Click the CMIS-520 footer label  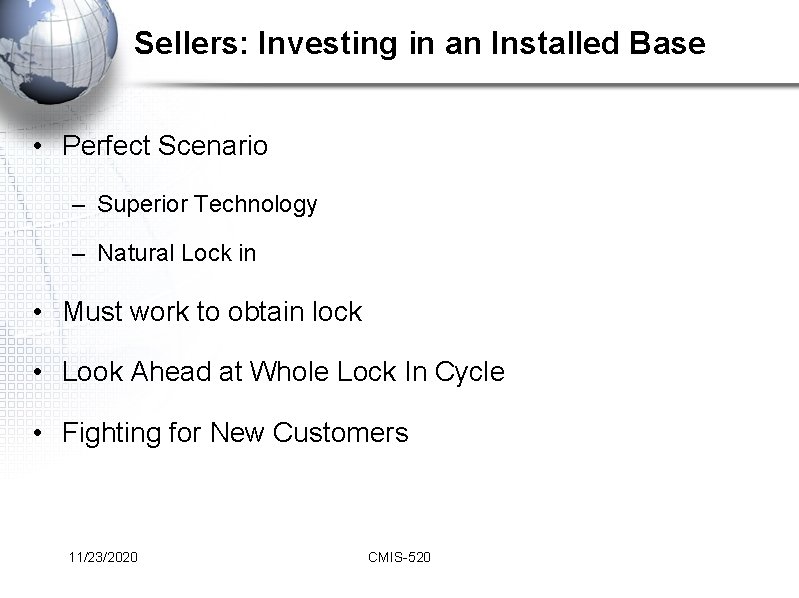coord(399,557)
